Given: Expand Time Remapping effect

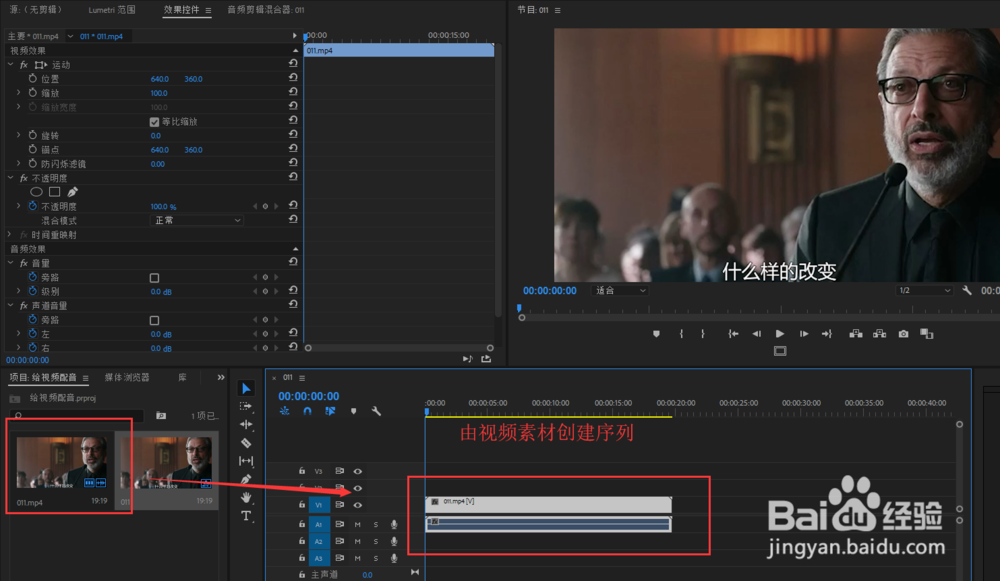Looking at the screenshot, I should (x=9, y=235).
